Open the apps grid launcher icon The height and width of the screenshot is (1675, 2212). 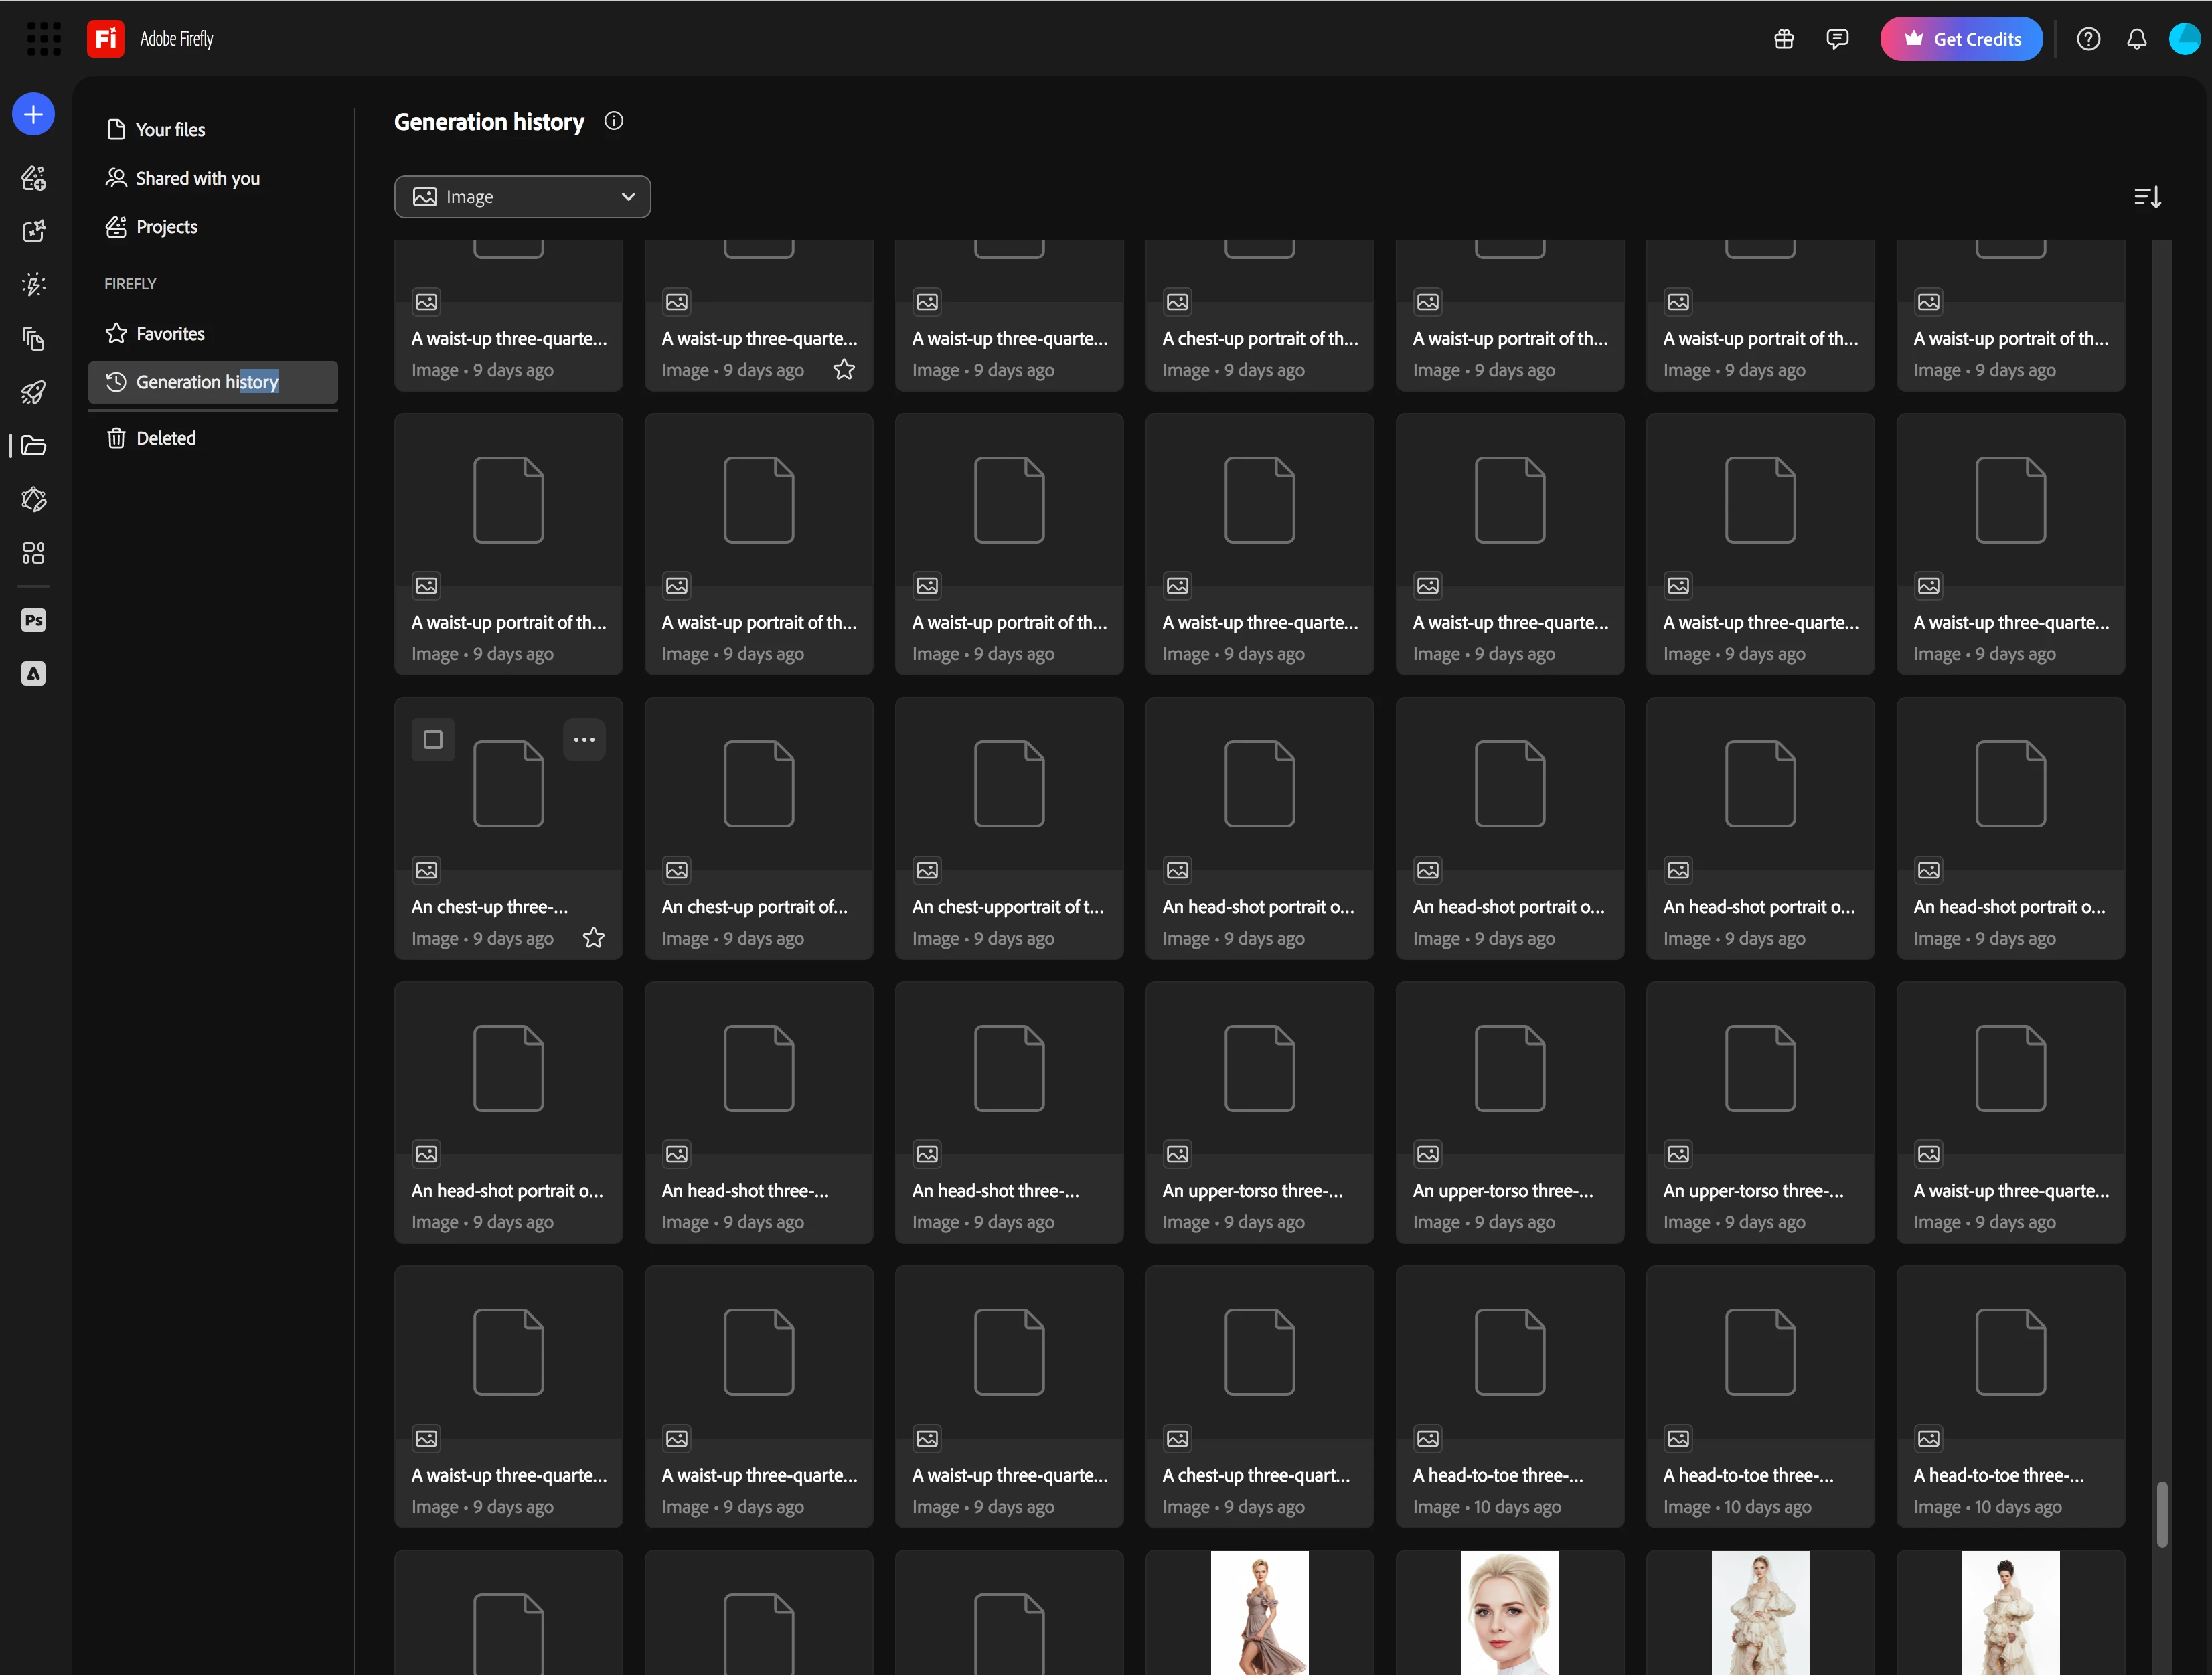click(43, 39)
